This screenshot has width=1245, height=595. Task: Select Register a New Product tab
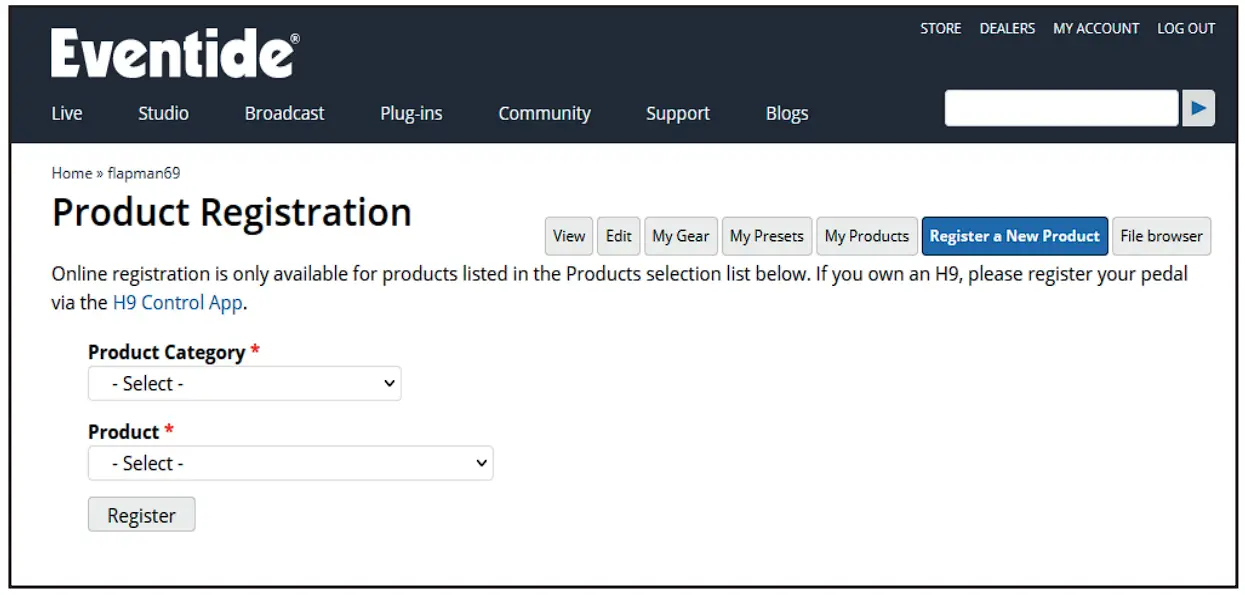(x=1014, y=236)
